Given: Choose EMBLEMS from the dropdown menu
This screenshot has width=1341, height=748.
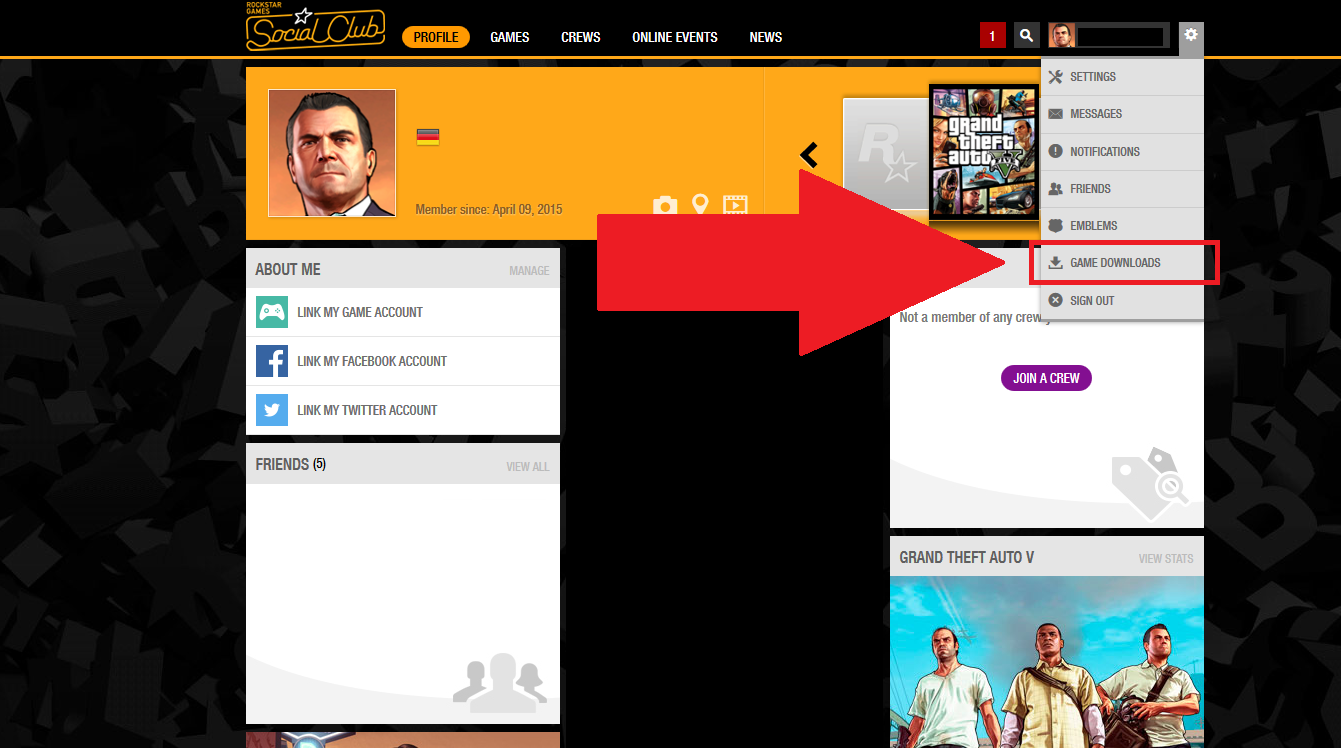Looking at the screenshot, I should point(1122,226).
